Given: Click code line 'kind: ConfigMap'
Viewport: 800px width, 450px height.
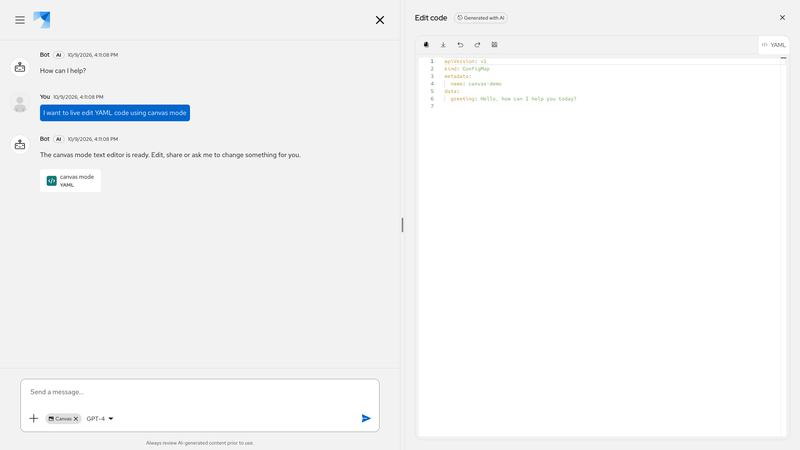Looking at the screenshot, I should (x=467, y=69).
